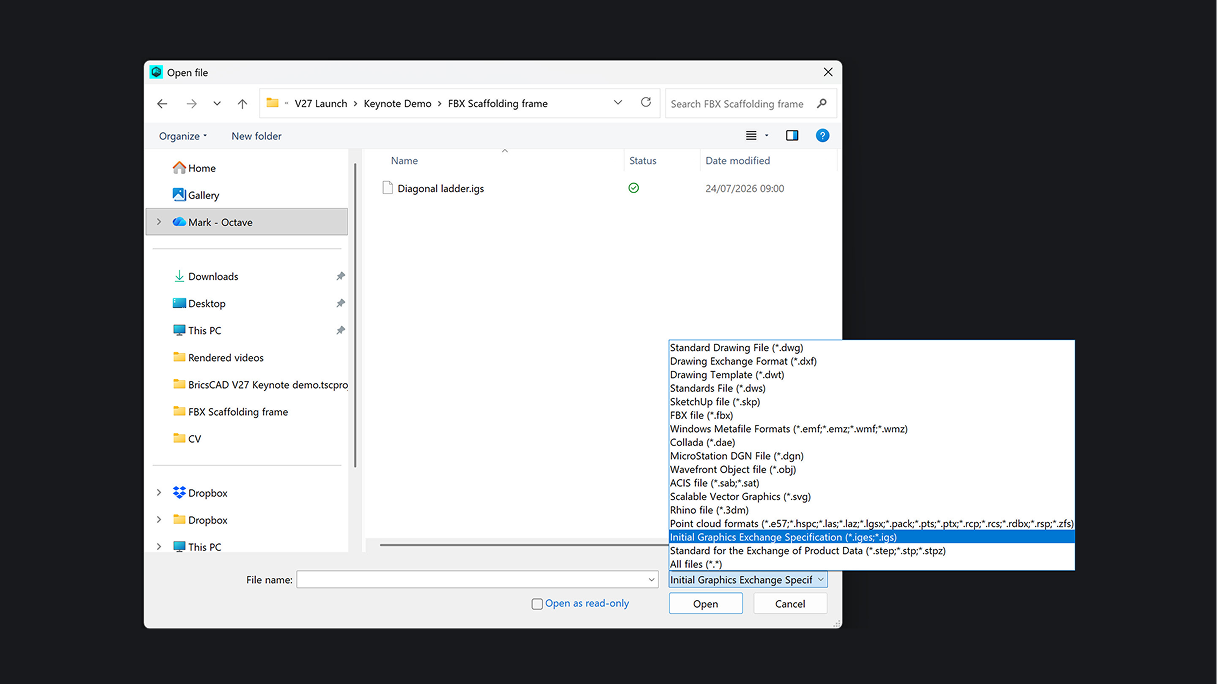The width and height of the screenshot is (1217, 684).
Task: Expand the Mark - Octave tree node
Action: pos(159,222)
